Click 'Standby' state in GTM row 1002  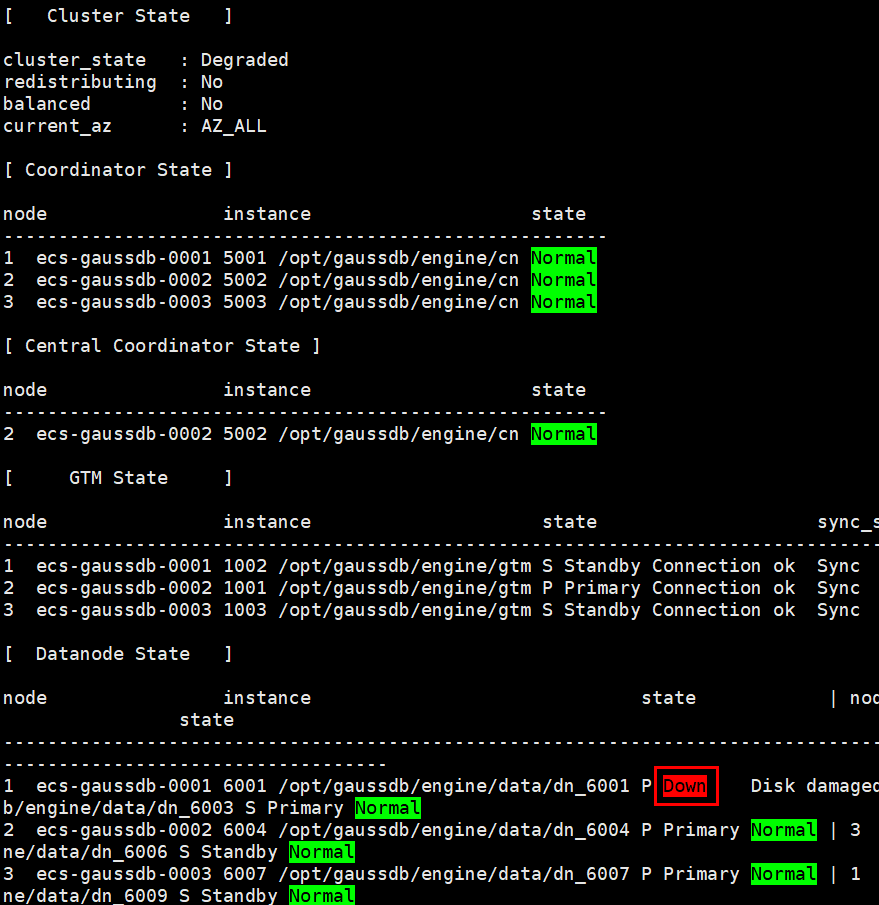click(602, 566)
